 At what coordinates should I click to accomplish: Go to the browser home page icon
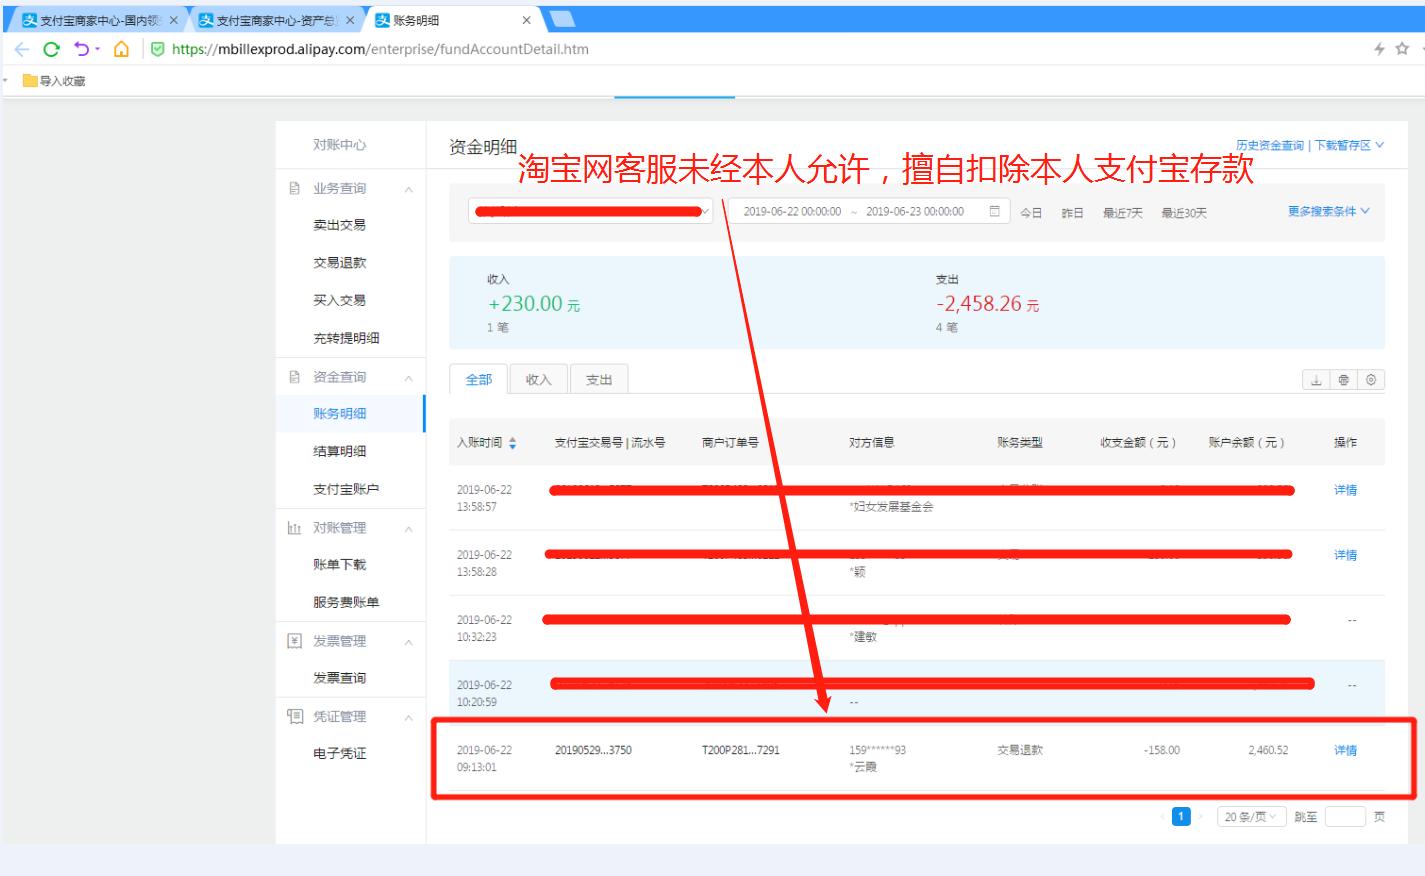pos(121,49)
